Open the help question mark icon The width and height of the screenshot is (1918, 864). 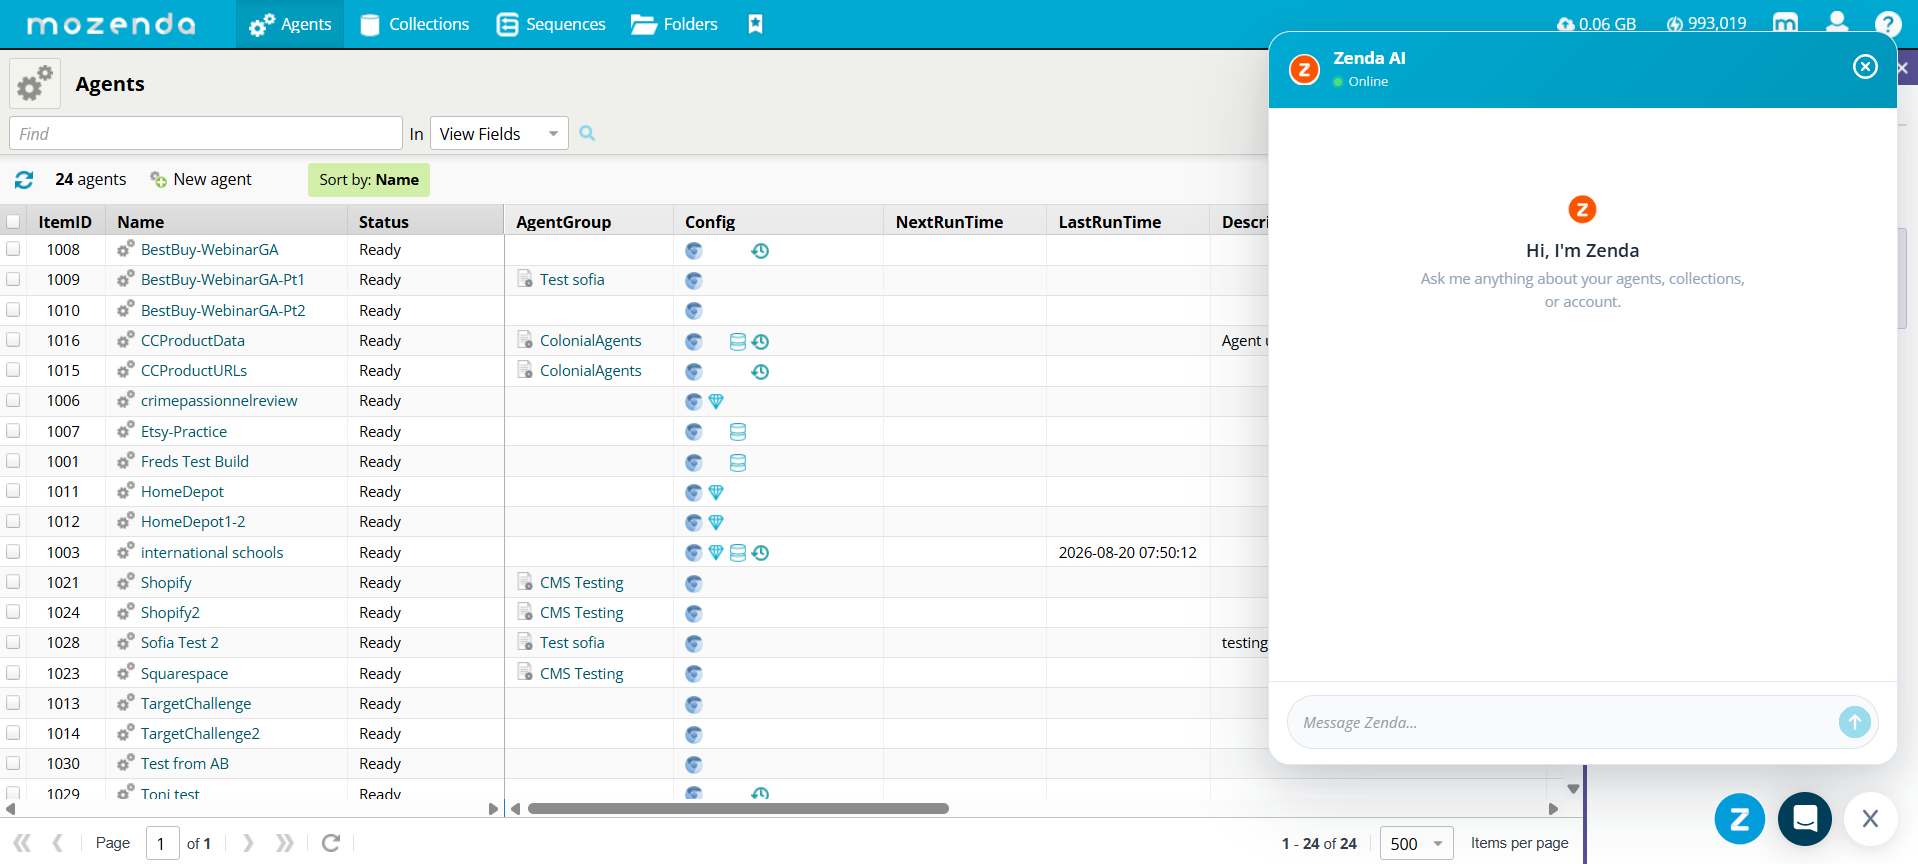pos(1888,24)
